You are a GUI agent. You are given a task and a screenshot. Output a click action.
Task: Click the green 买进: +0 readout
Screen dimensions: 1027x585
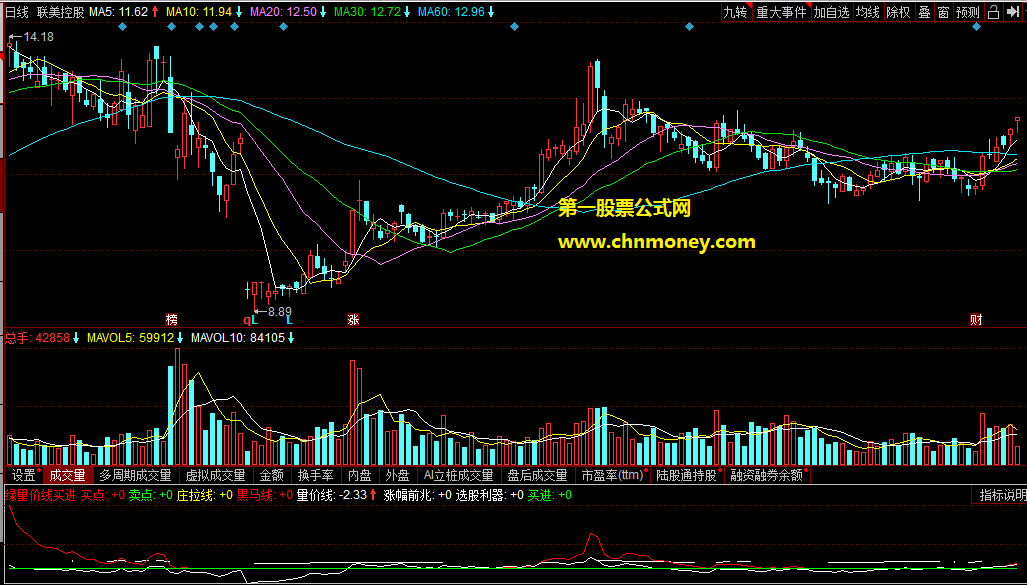point(550,495)
